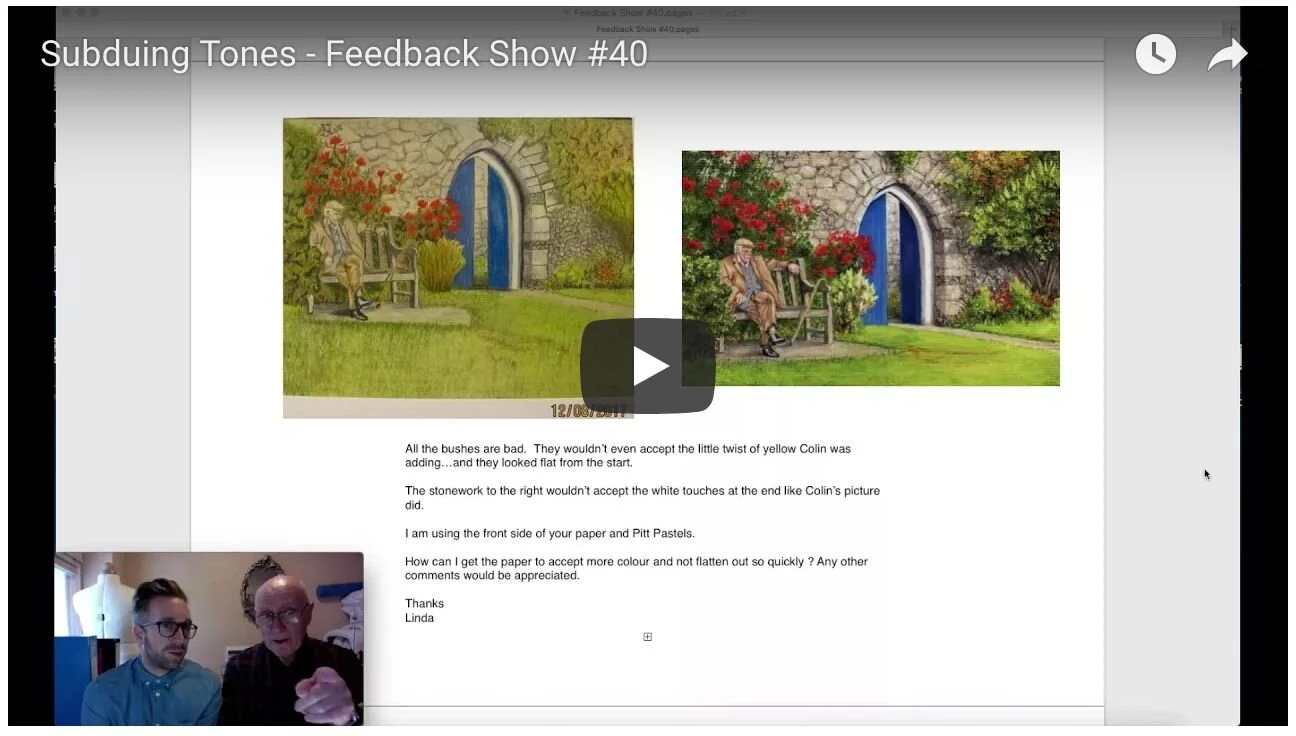
Task: Click the left garden drawing dated 12/08/2017
Action: [x=458, y=267]
